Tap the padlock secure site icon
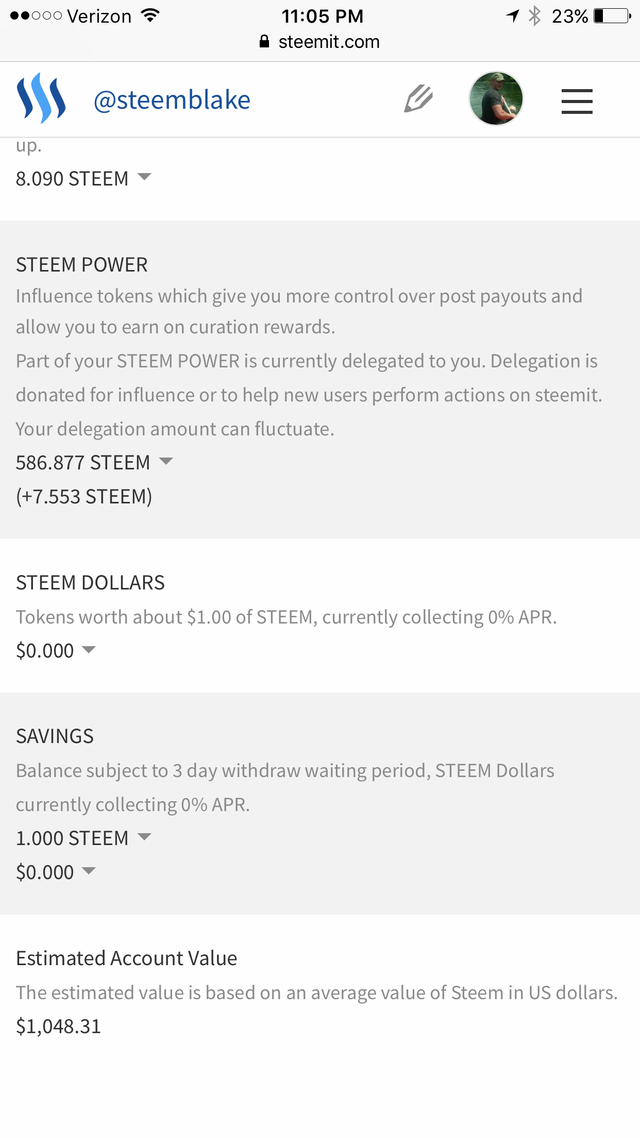 tap(264, 42)
